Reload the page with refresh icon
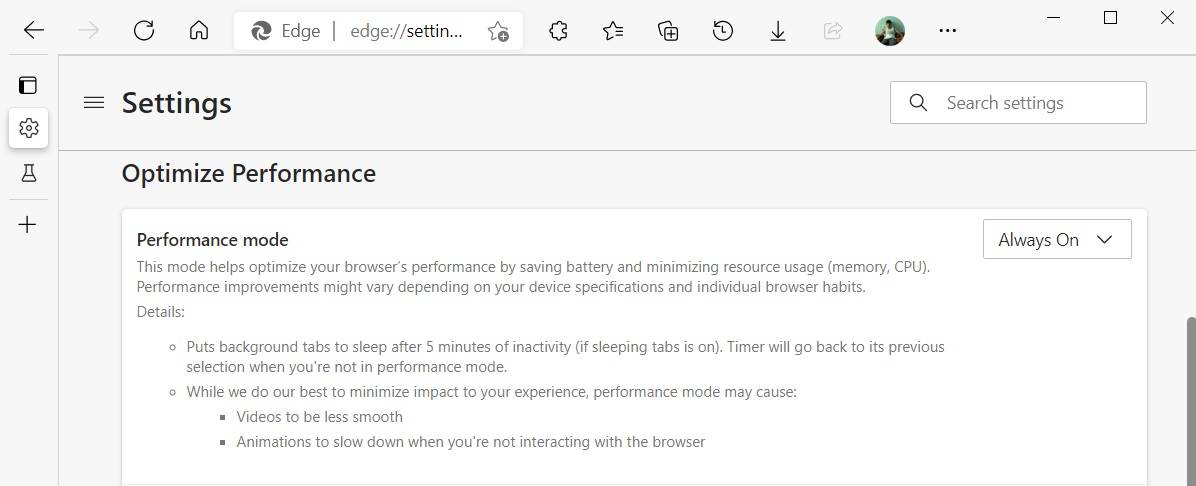Screen dimensions: 1196x486 (x=144, y=31)
